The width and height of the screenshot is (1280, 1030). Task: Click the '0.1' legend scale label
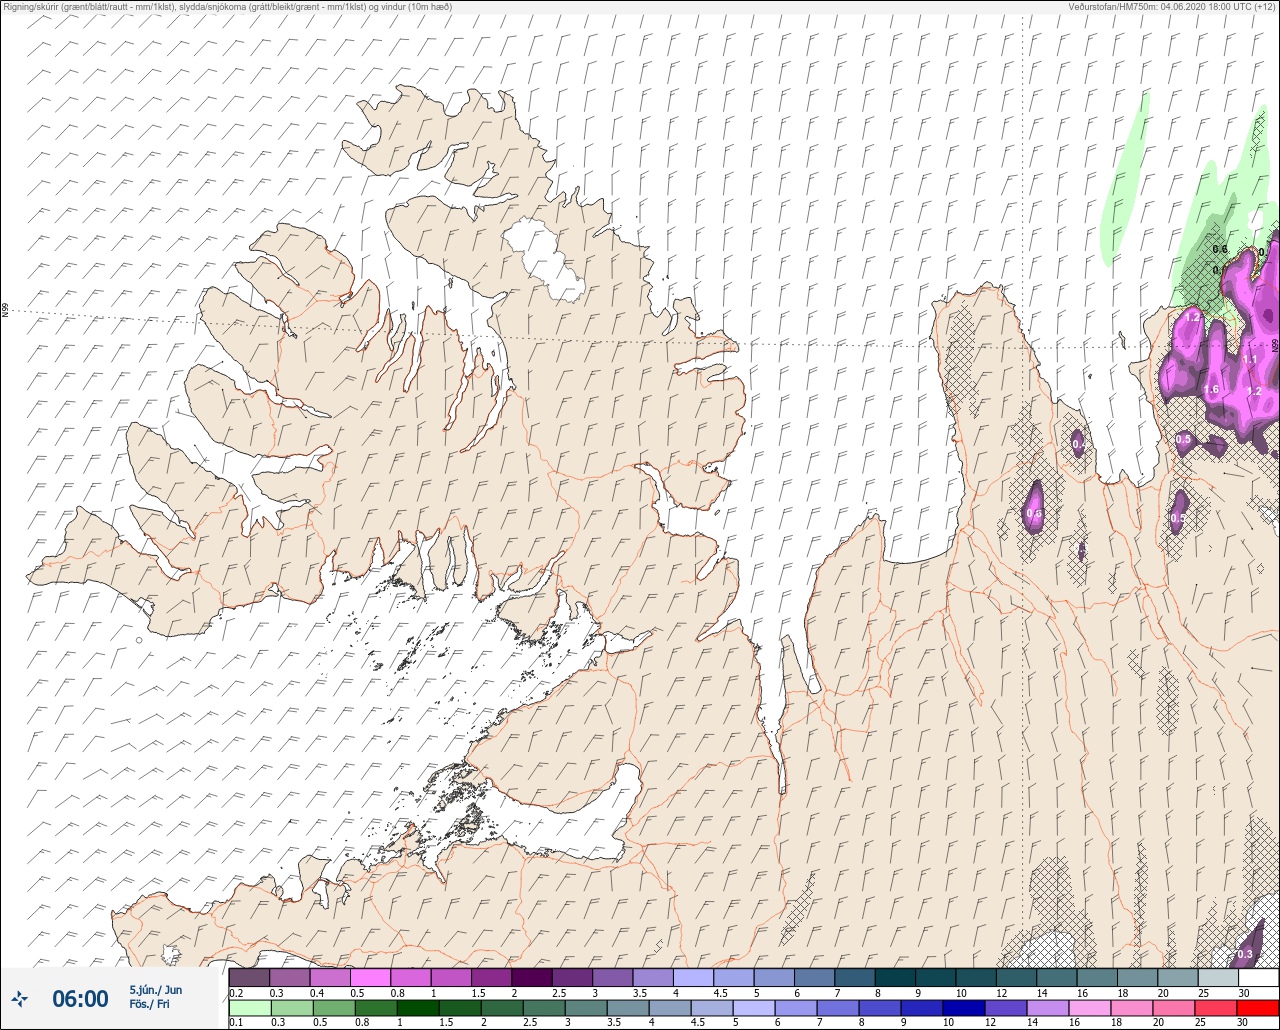pos(236,1022)
